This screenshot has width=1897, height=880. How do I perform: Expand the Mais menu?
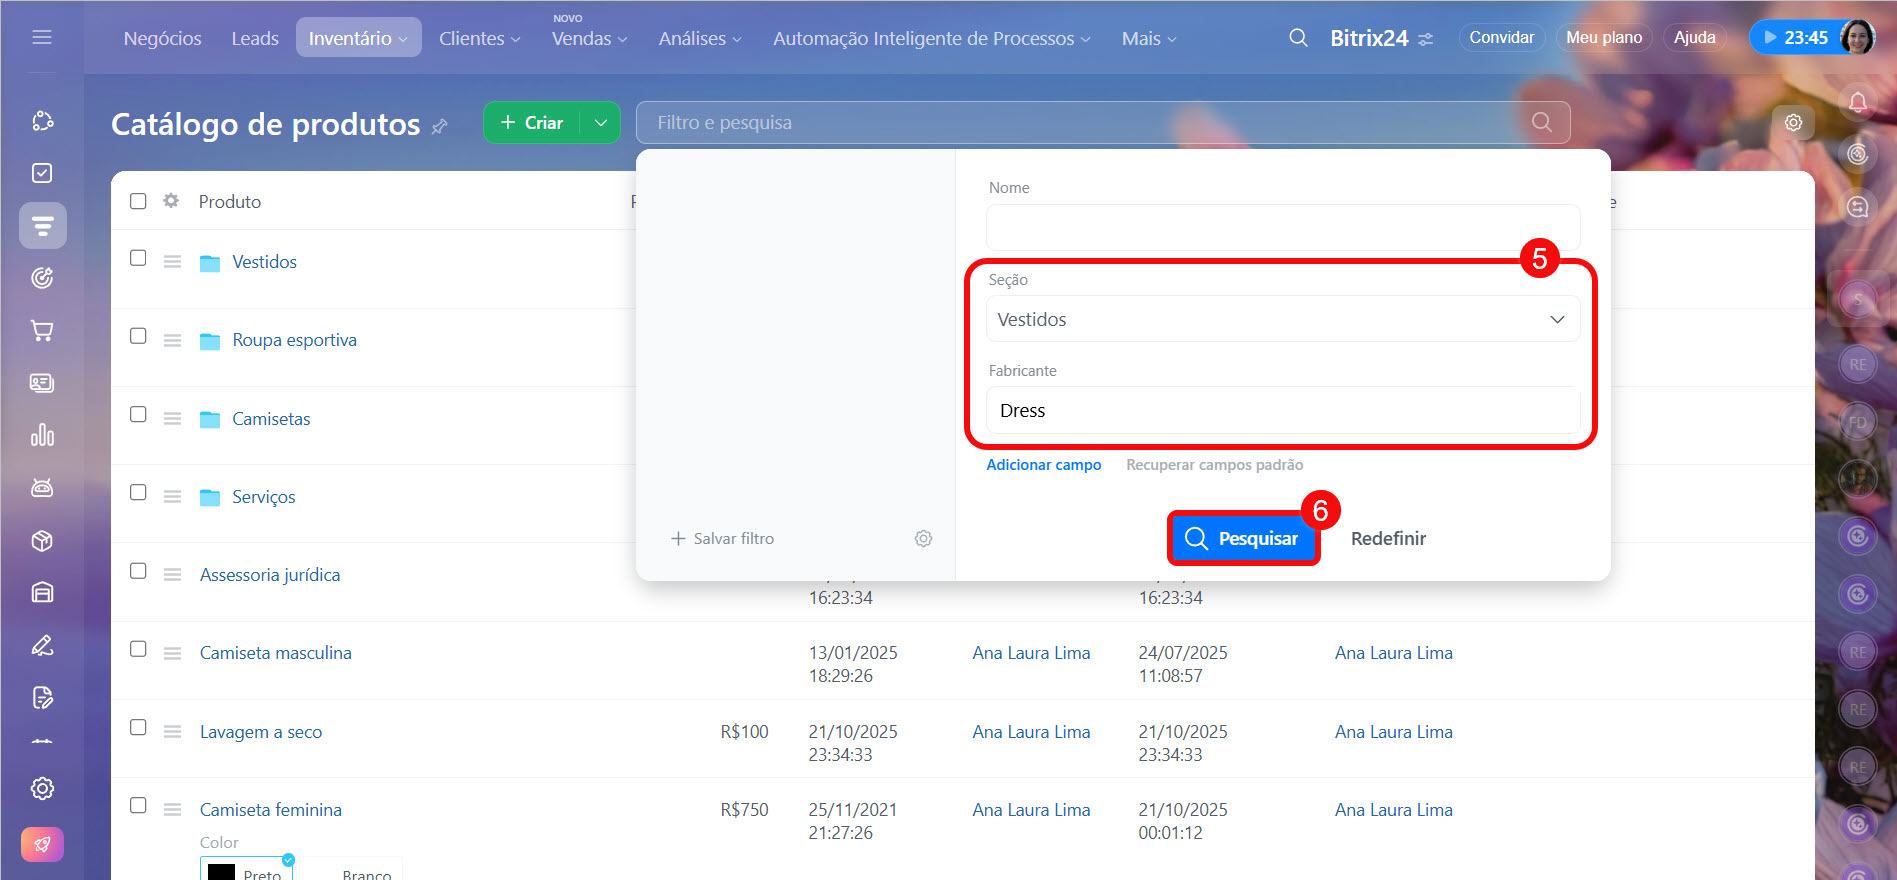[x=1148, y=38]
